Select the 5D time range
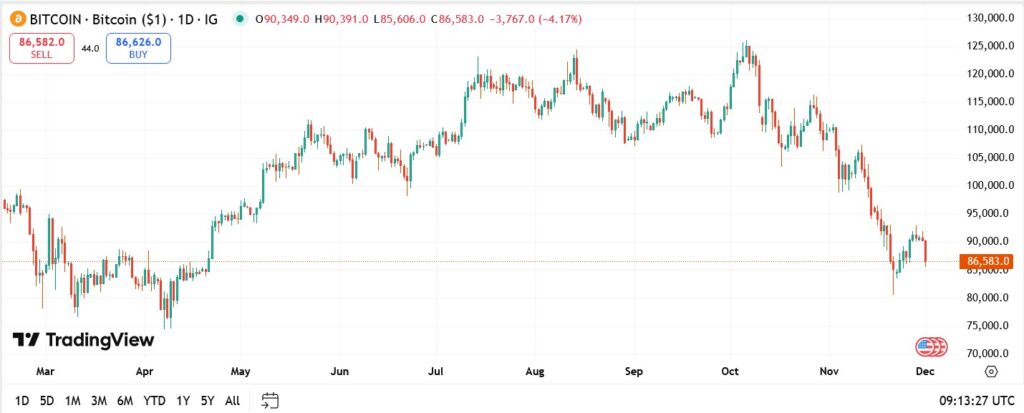This screenshot has height=413, width=1024. pyautogui.click(x=47, y=401)
